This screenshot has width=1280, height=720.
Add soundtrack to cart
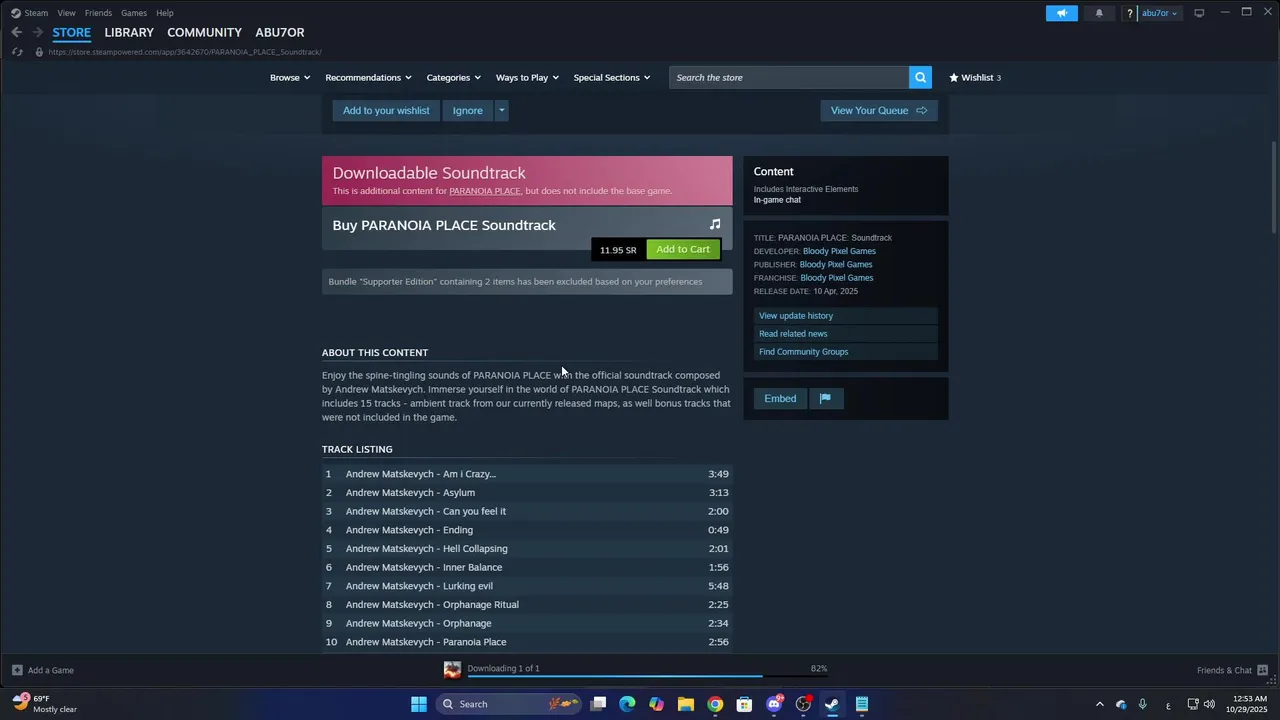[683, 249]
